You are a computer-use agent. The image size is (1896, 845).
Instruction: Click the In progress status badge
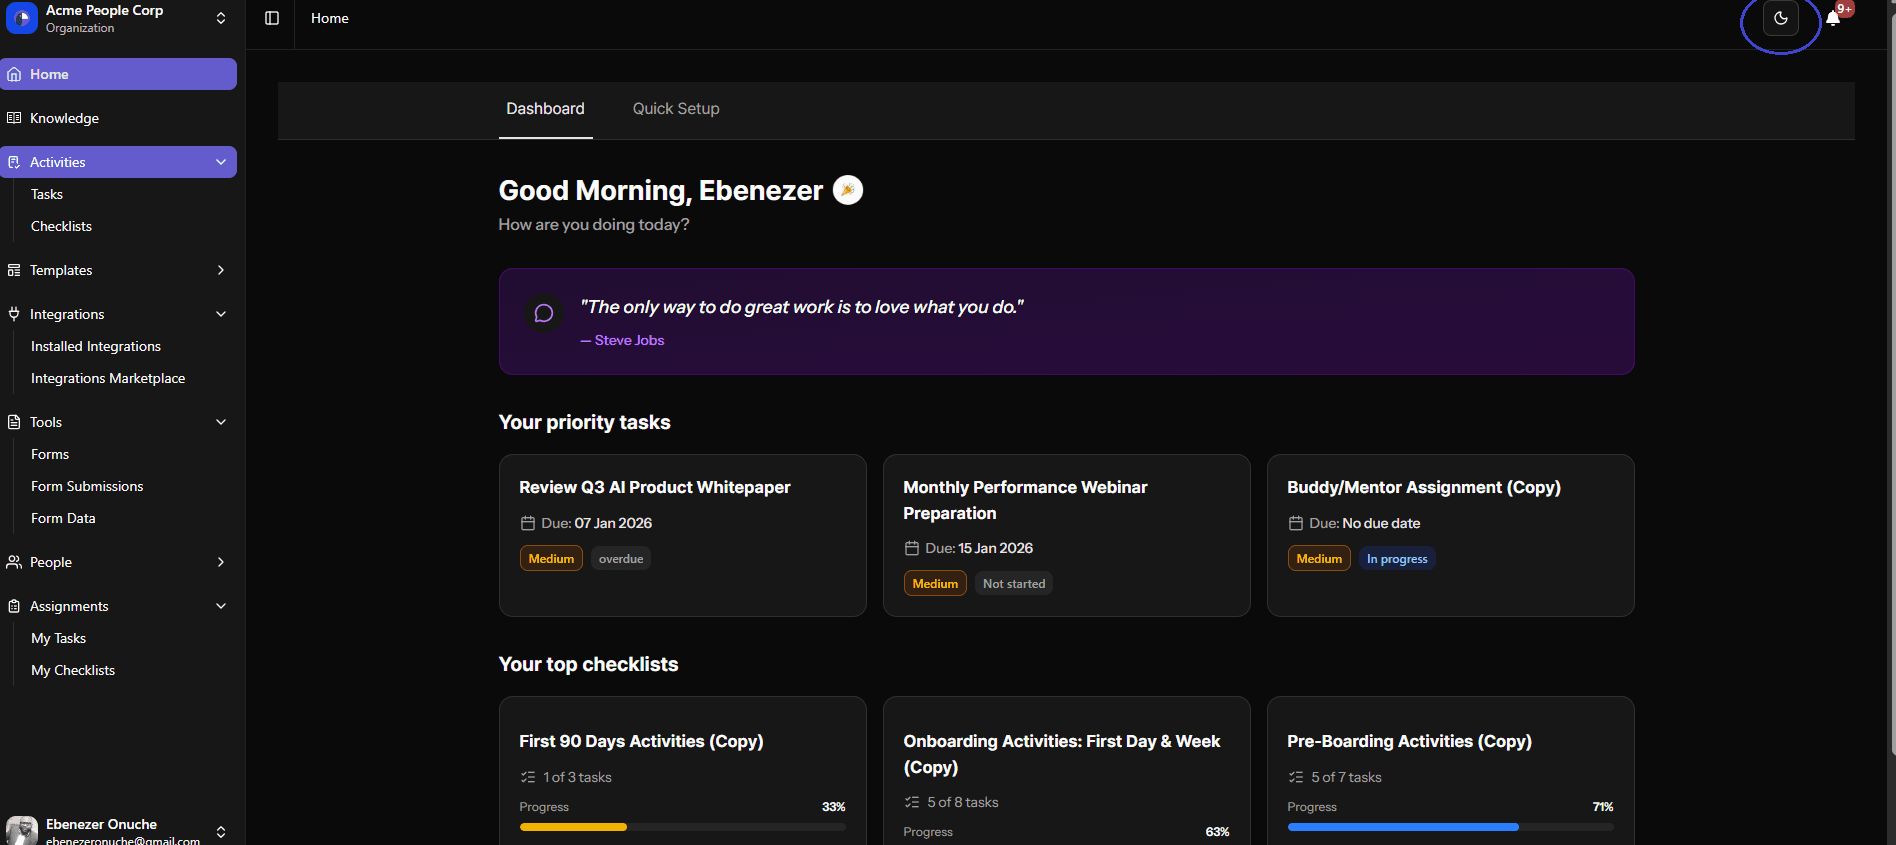pyautogui.click(x=1397, y=559)
